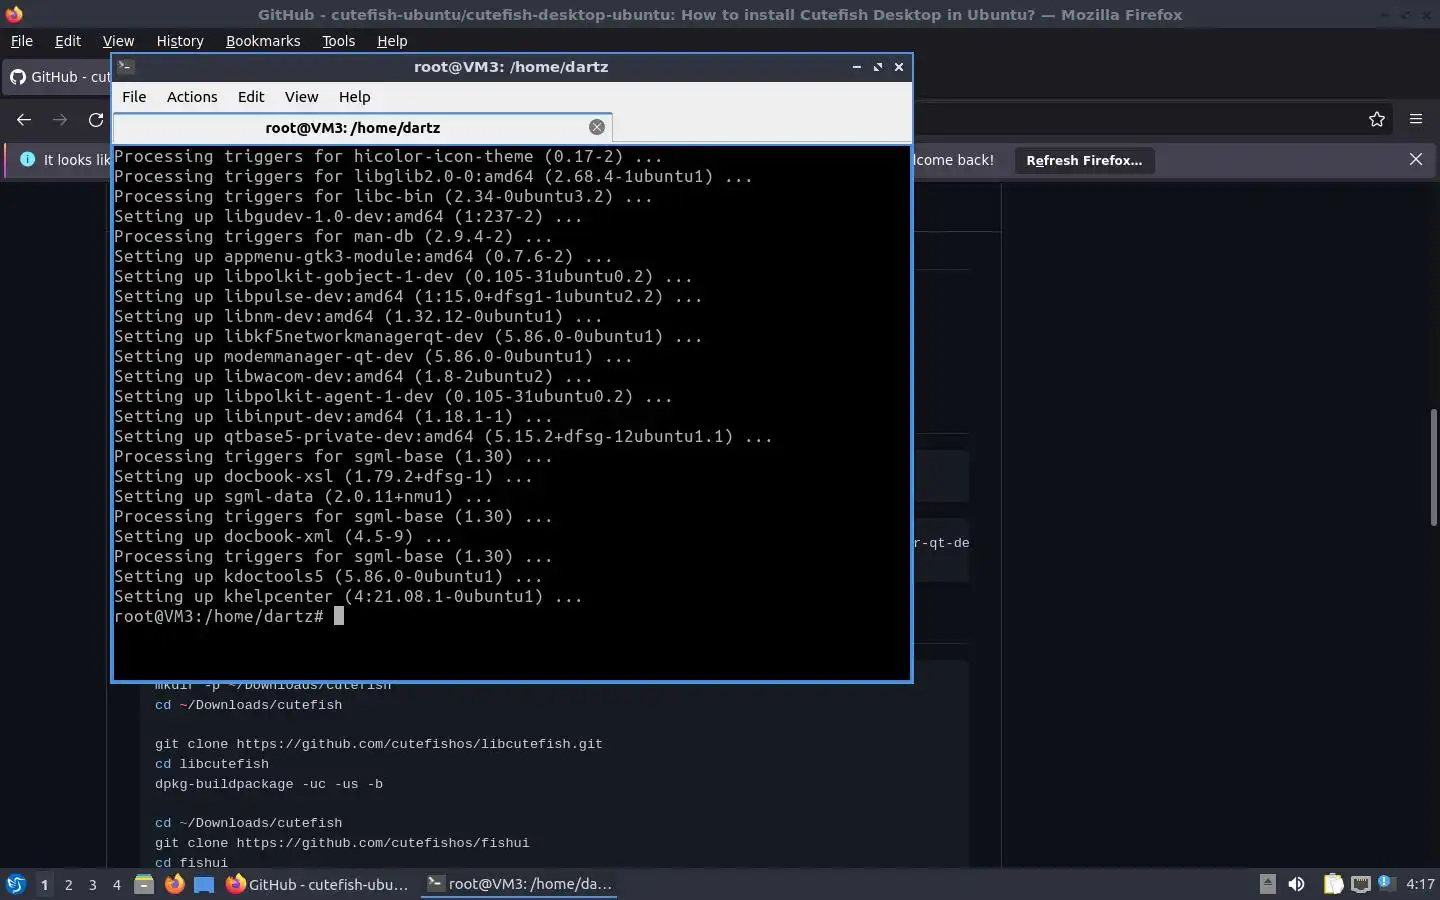Click the notification bar info icon
This screenshot has height=900, width=1440.
click(x=27, y=160)
